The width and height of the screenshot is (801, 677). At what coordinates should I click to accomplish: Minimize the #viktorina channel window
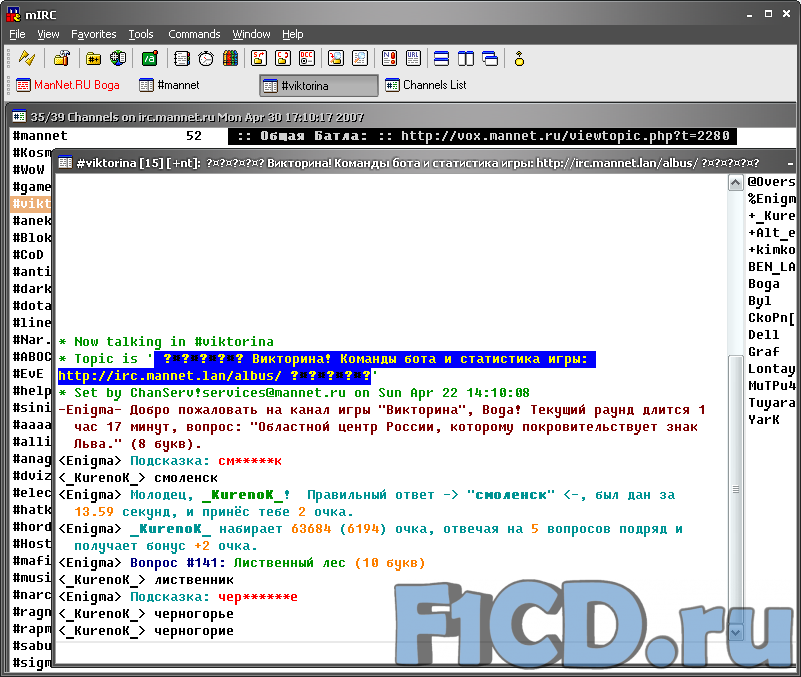coord(790,163)
